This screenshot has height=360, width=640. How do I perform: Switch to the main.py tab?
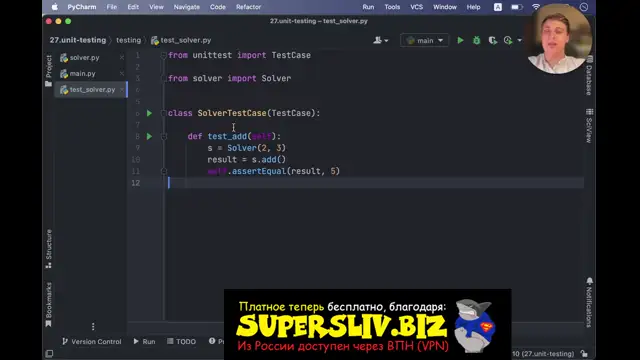click(x=82, y=73)
